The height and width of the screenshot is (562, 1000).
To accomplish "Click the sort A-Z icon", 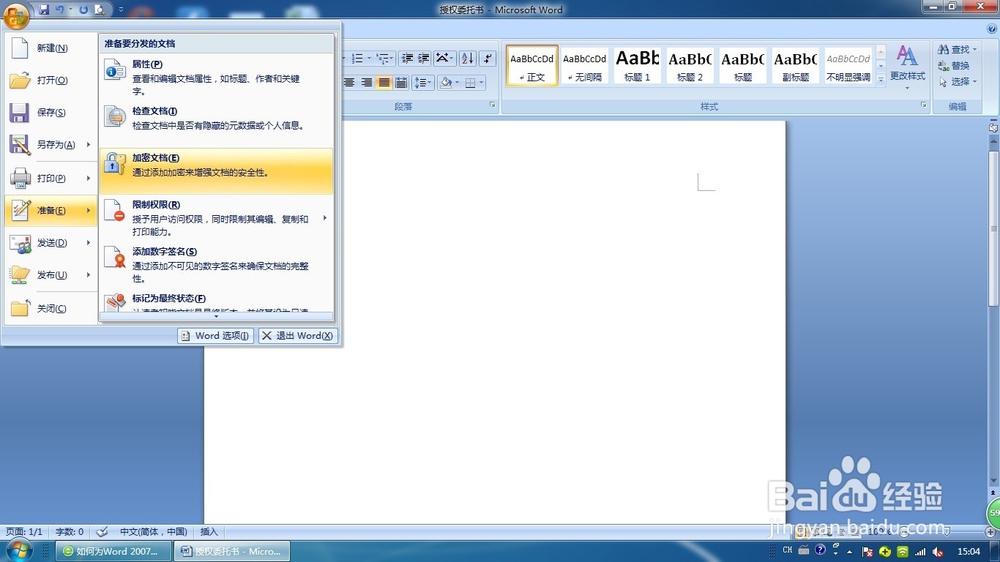I will (467, 59).
